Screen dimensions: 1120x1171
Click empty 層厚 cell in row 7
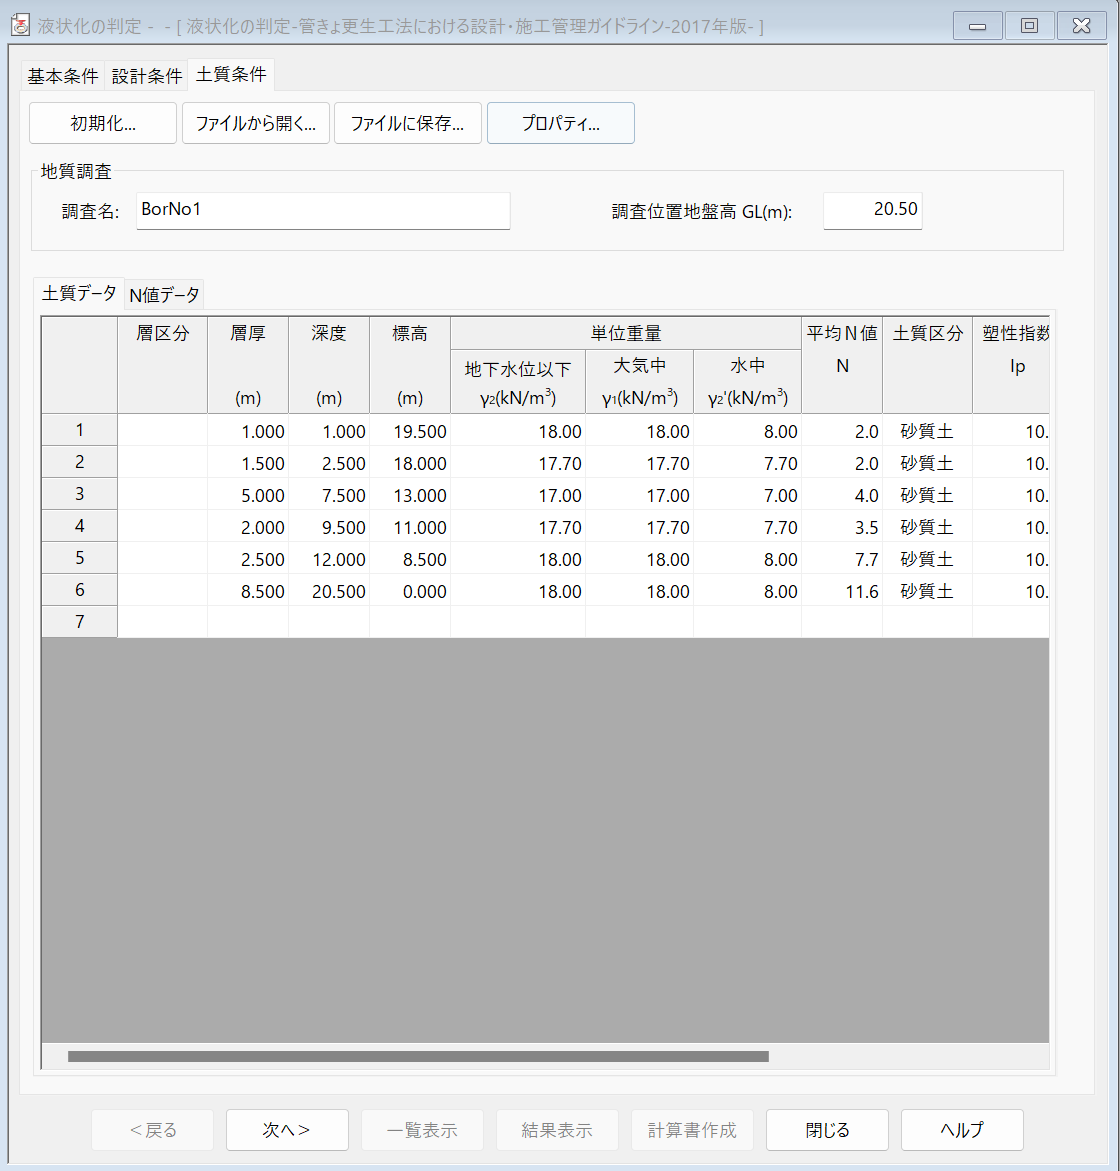[x=248, y=622]
